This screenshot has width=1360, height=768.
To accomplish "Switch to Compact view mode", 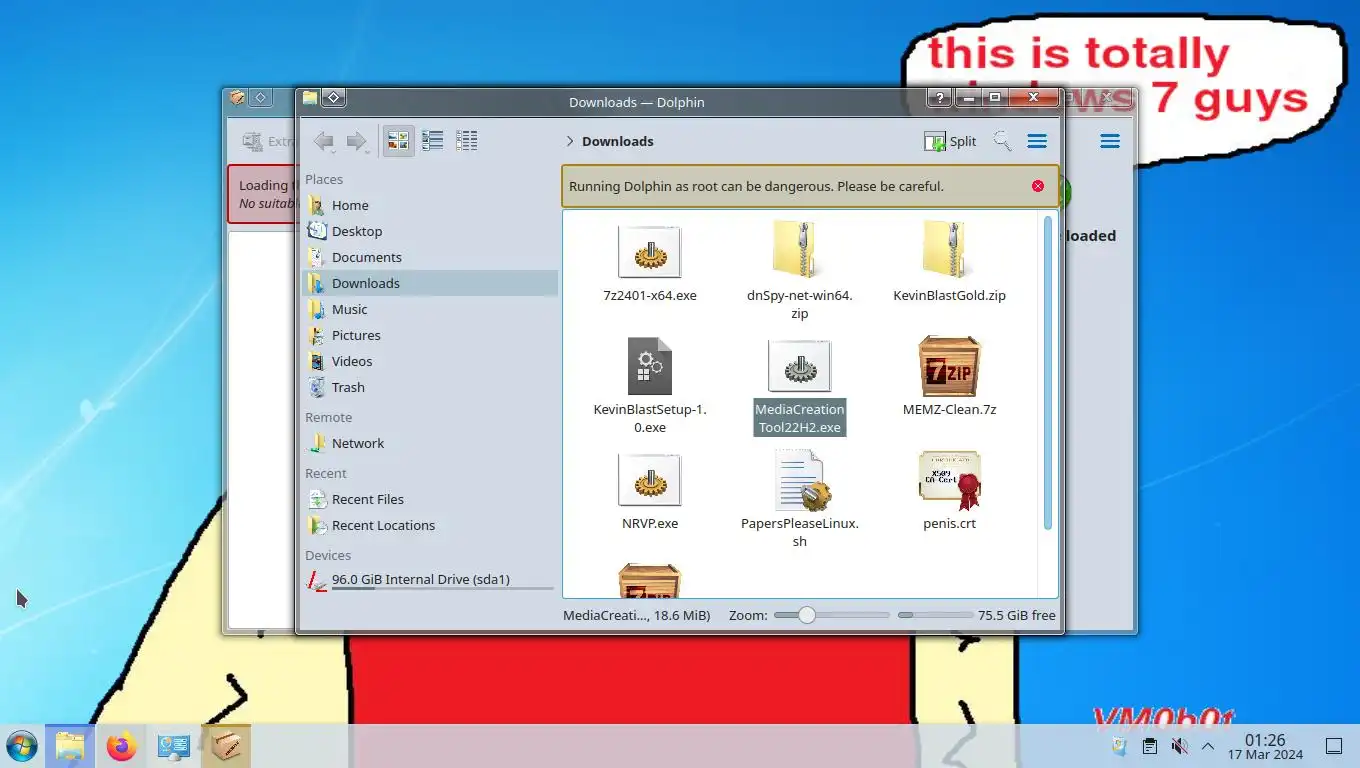I will point(433,141).
